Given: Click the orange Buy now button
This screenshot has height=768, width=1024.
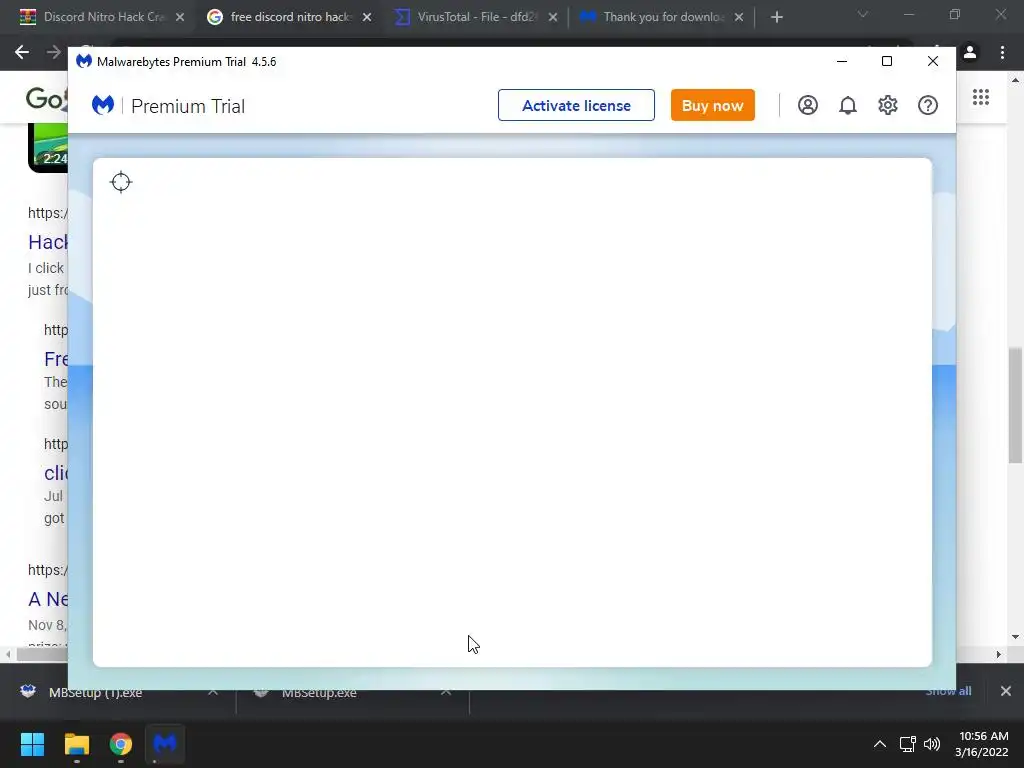Looking at the screenshot, I should [712, 105].
